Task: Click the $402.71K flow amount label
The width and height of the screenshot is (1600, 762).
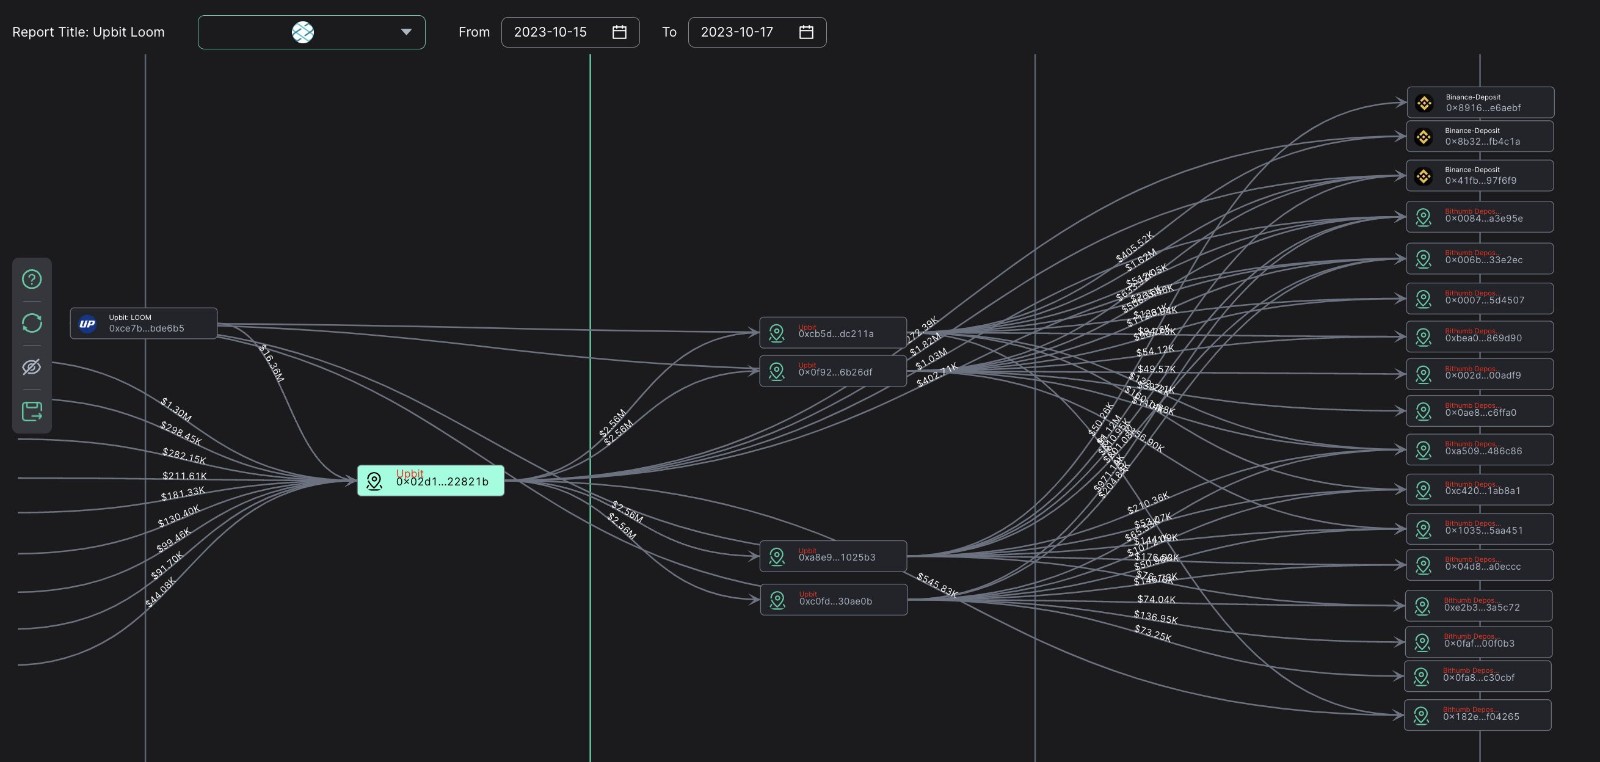Action: click(x=937, y=375)
